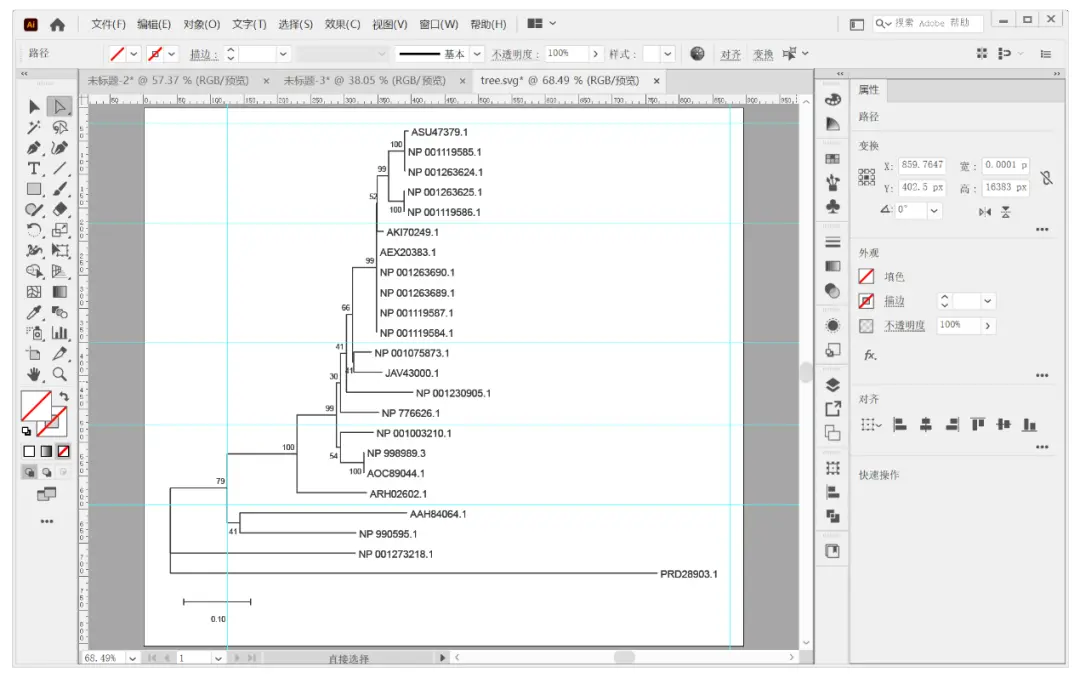
Task: Switch to the 未标题-2 document tab
Action: [168, 81]
